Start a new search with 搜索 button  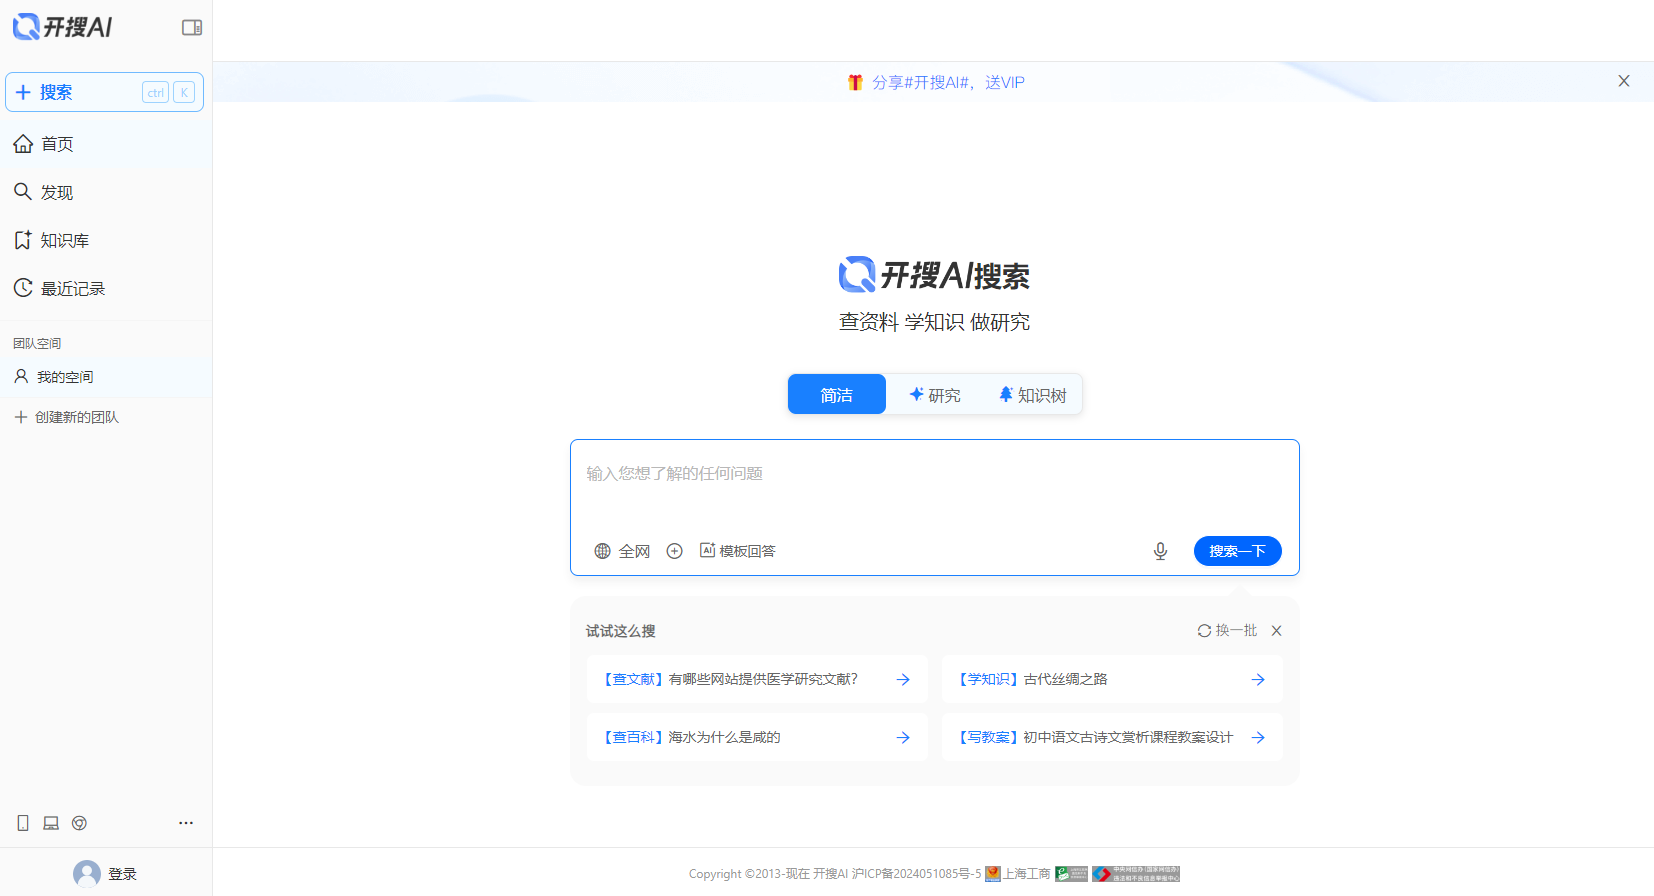click(105, 92)
